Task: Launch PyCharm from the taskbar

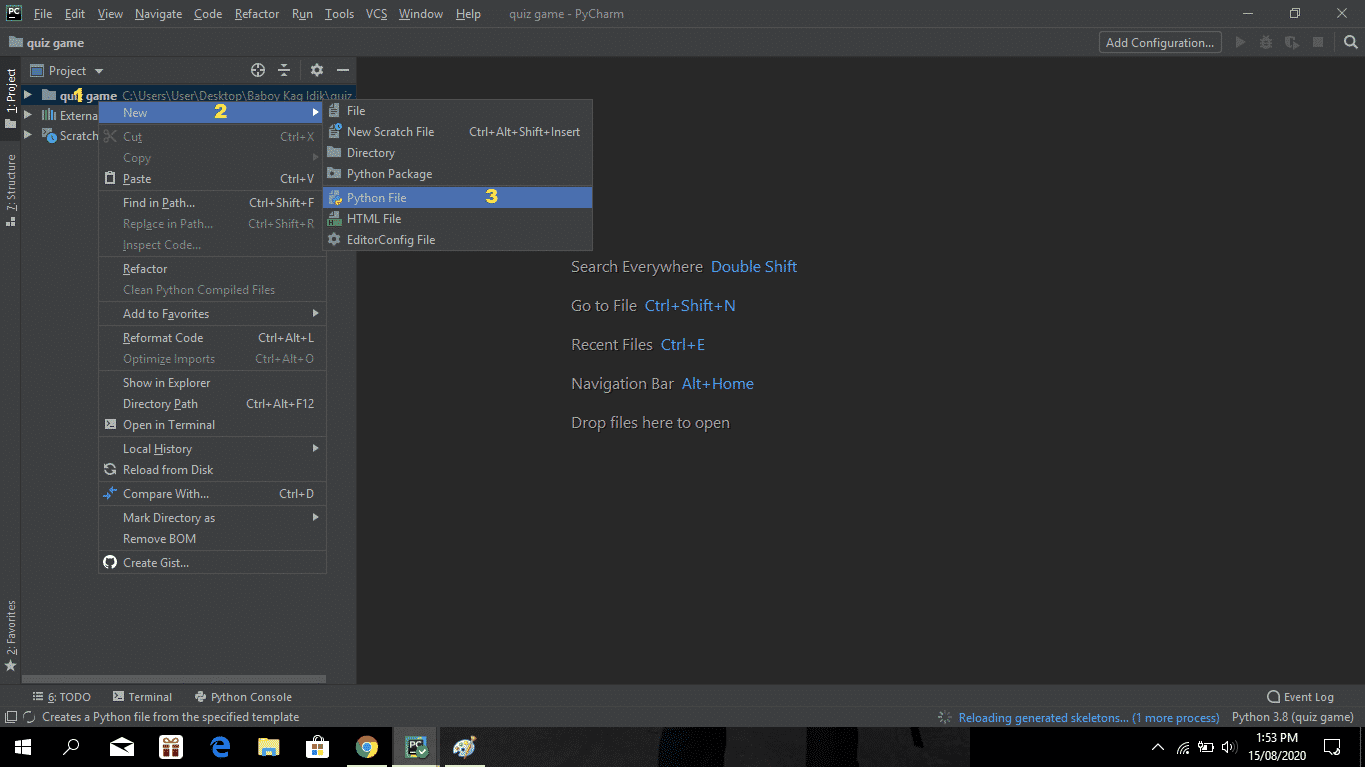Action: [415, 747]
